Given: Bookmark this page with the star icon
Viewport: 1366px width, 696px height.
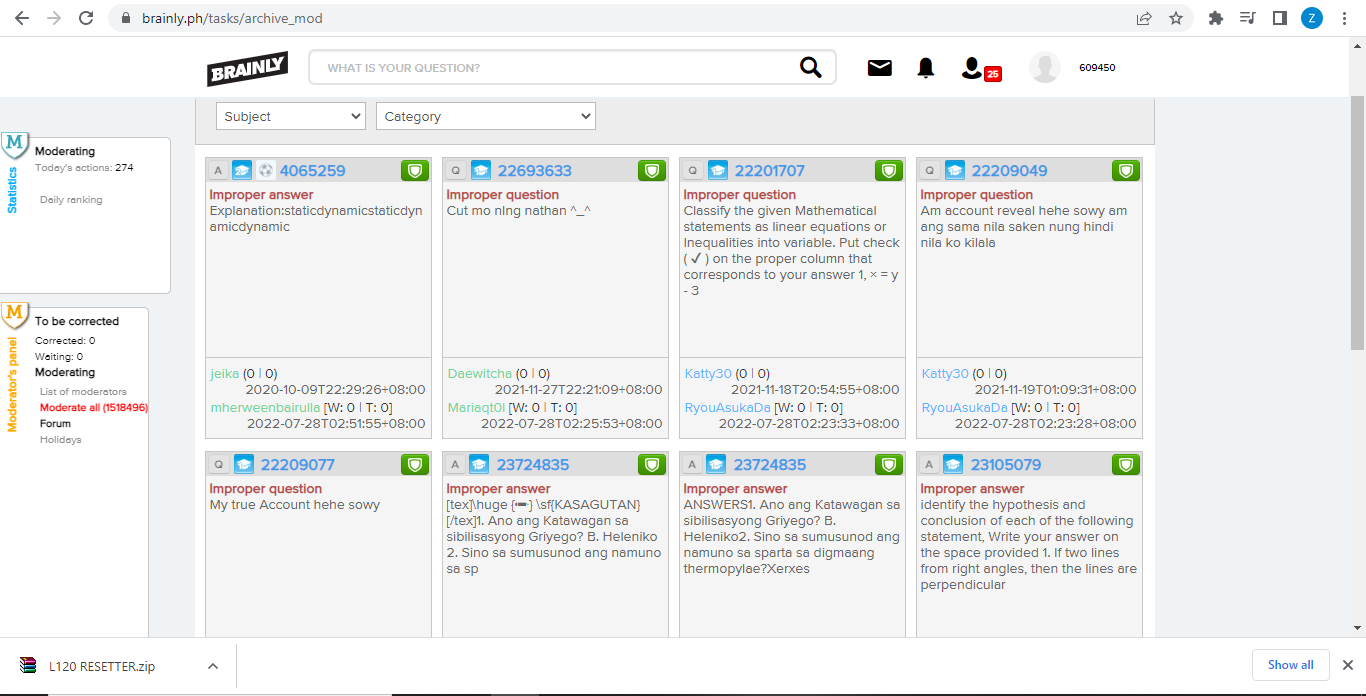Looking at the screenshot, I should tap(1176, 18).
